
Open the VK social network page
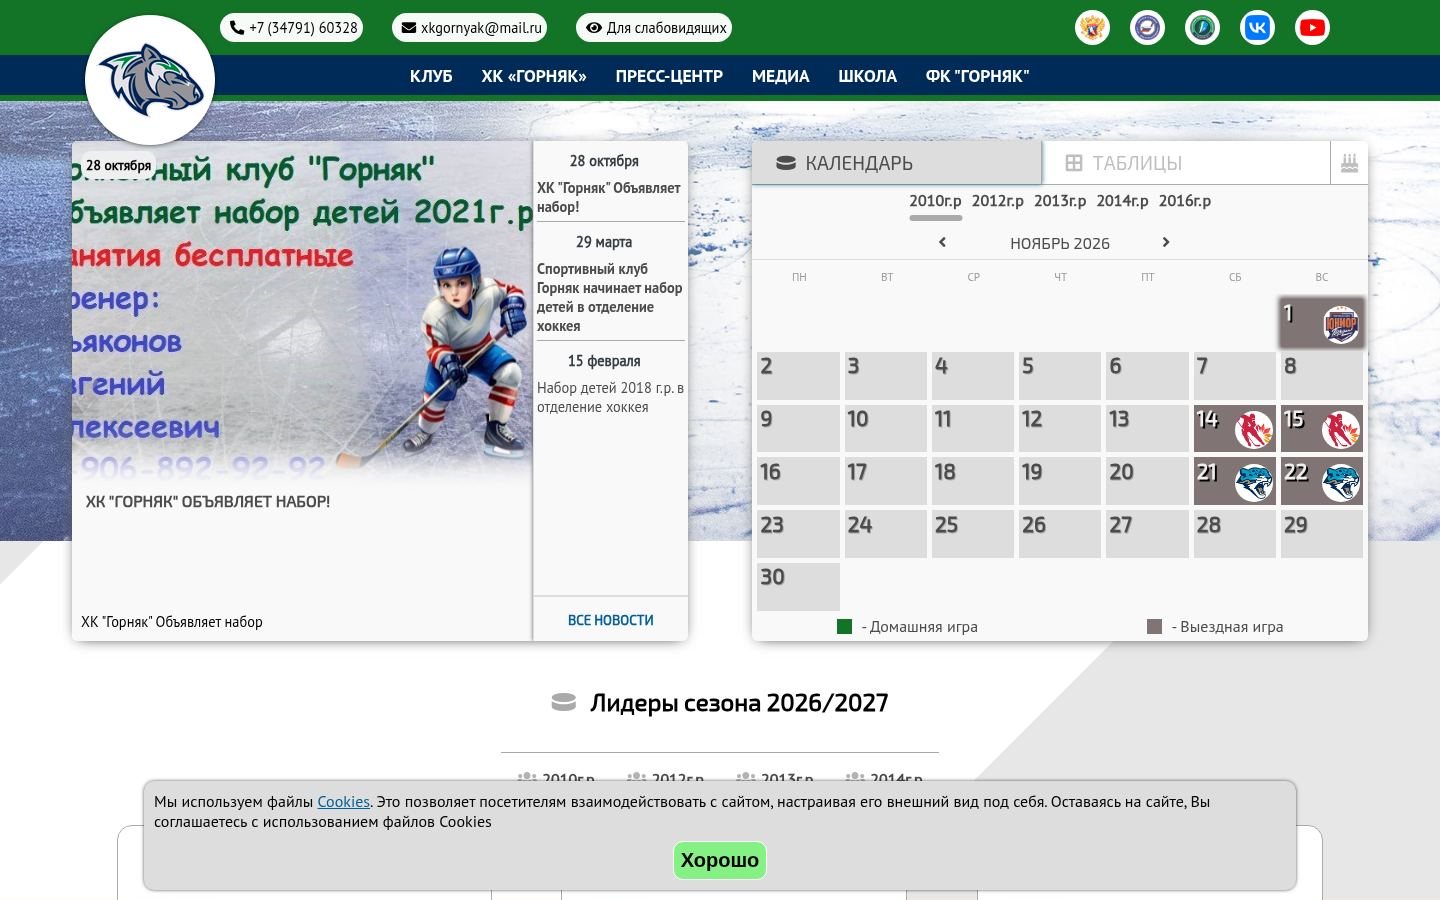1257,28
